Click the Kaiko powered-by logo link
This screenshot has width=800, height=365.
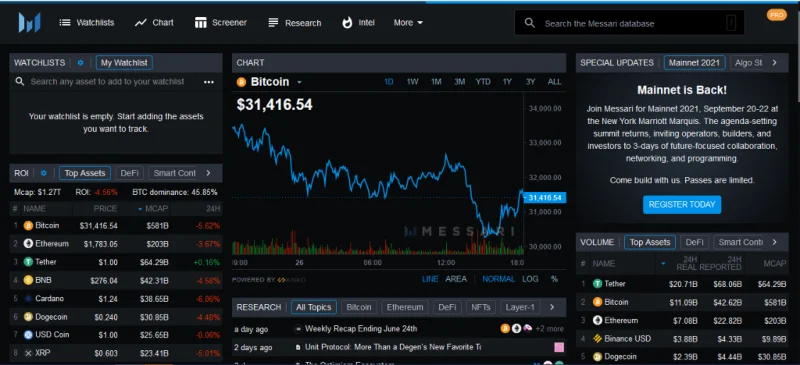[291, 280]
